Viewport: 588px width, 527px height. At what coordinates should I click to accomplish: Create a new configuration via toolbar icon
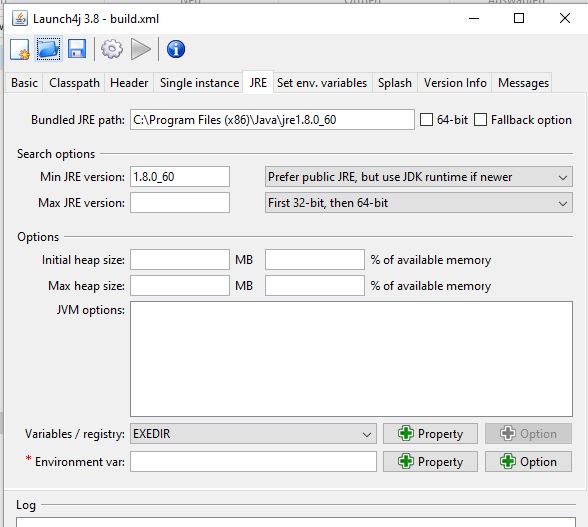point(20,49)
